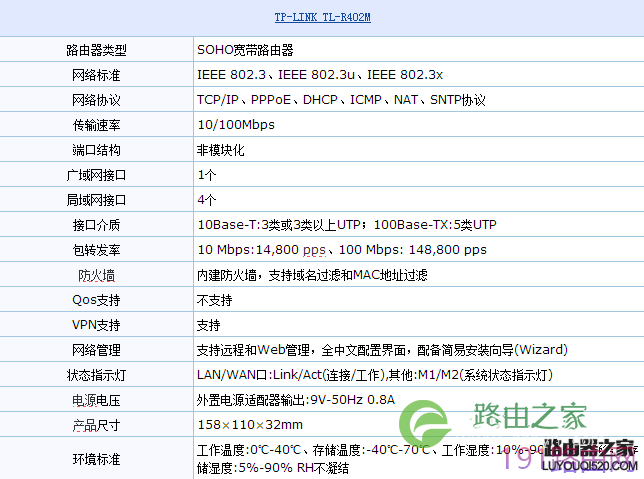Select the 局域网接口 label
This screenshot has height=479, width=644.
pos(96,200)
